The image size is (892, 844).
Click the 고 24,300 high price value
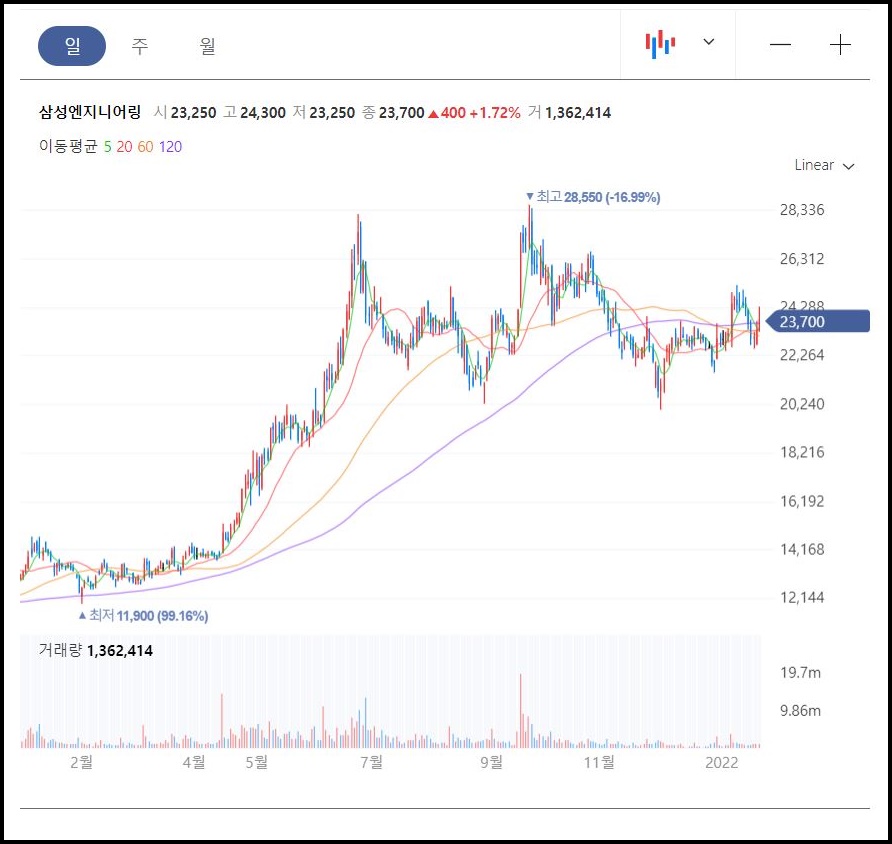click(x=254, y=113)
